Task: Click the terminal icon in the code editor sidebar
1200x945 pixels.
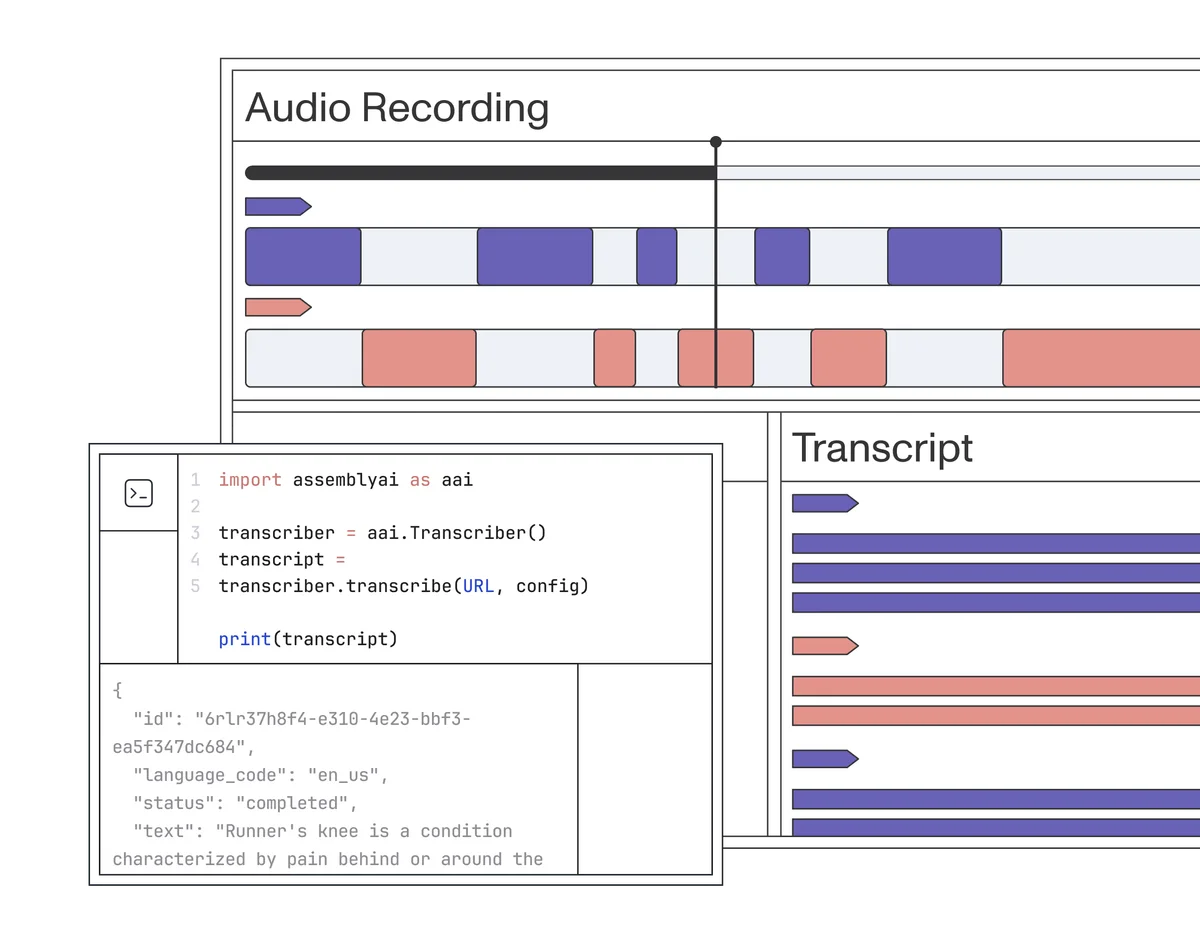Action: (140, 492)
